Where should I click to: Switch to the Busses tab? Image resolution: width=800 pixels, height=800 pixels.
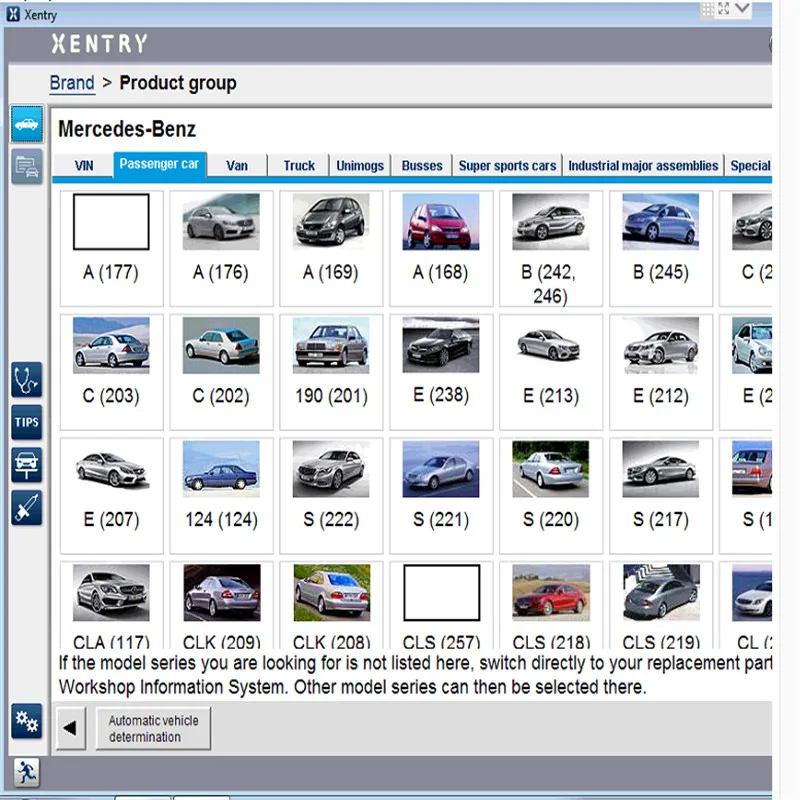coord(422,166)
